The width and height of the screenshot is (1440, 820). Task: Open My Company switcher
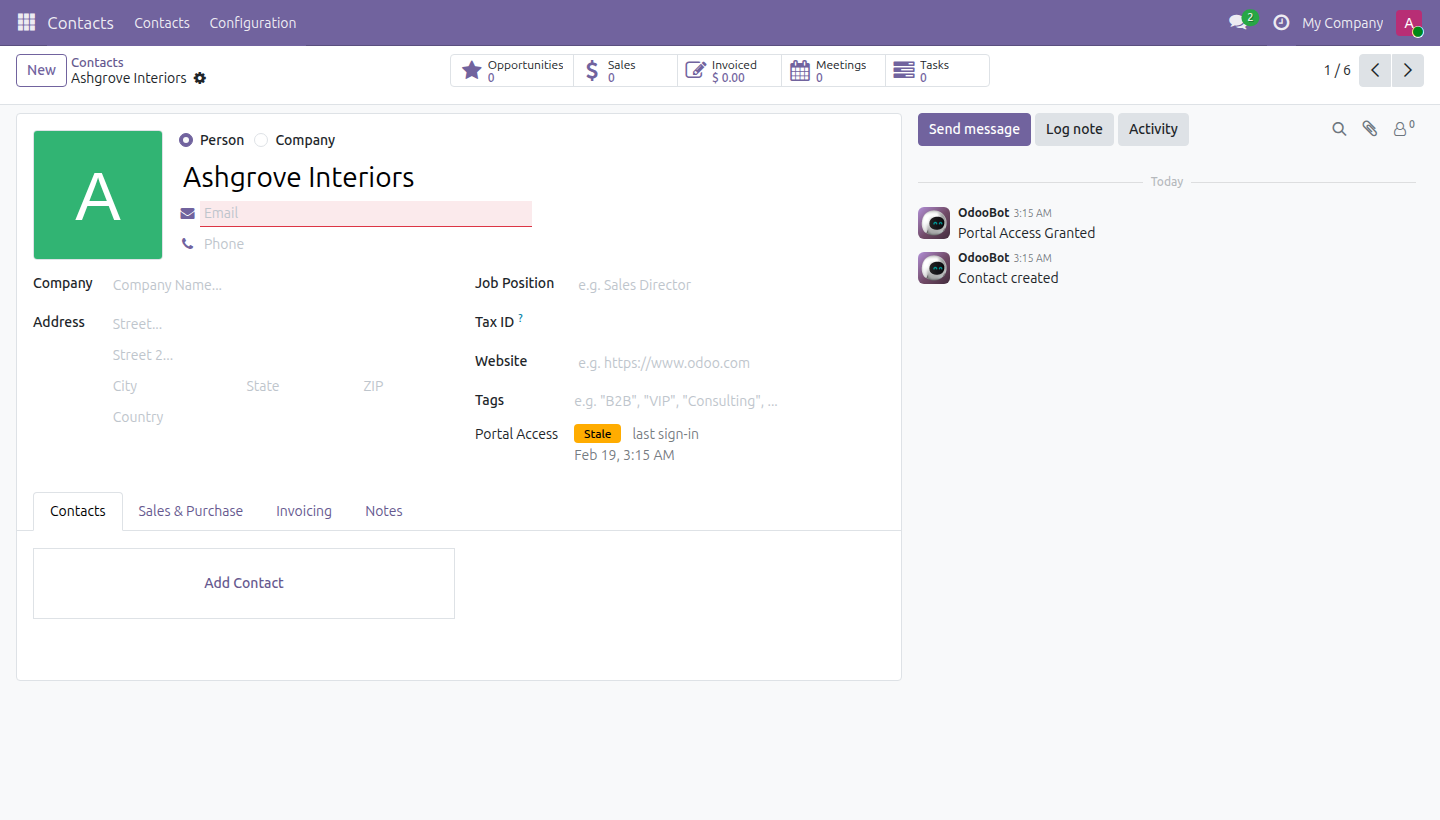coord(1342,23)
